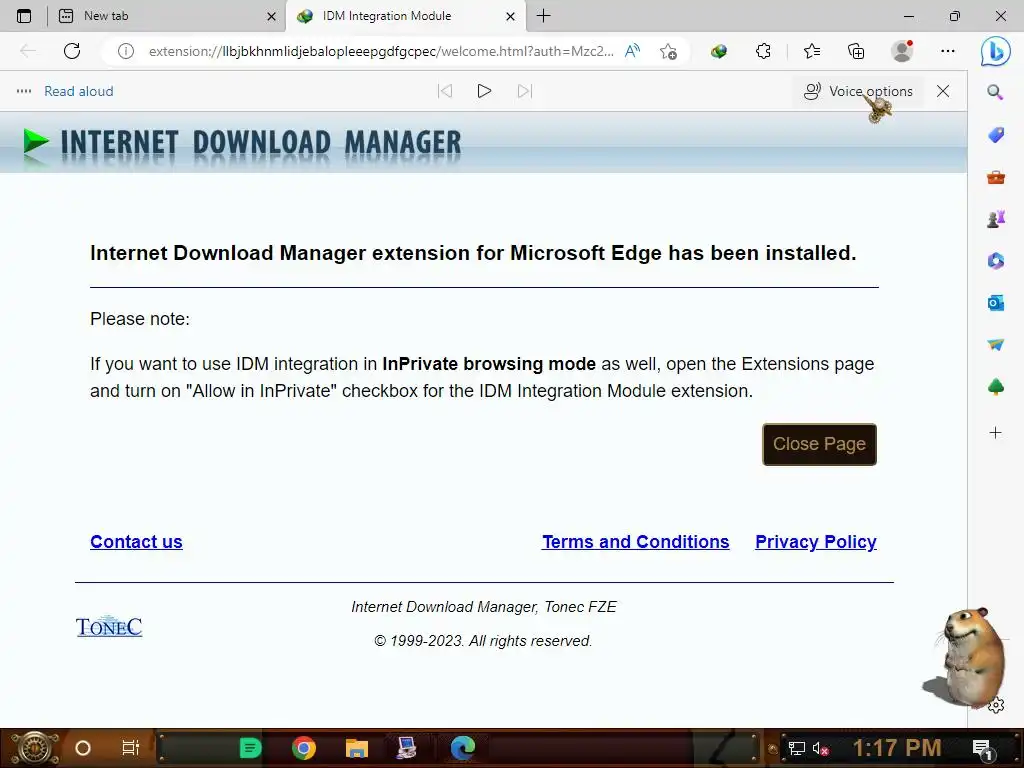Open sidebar Tools briefcase icon
Image resolution: width=1024 pixels, height=768 pixels.
point(995,177)
